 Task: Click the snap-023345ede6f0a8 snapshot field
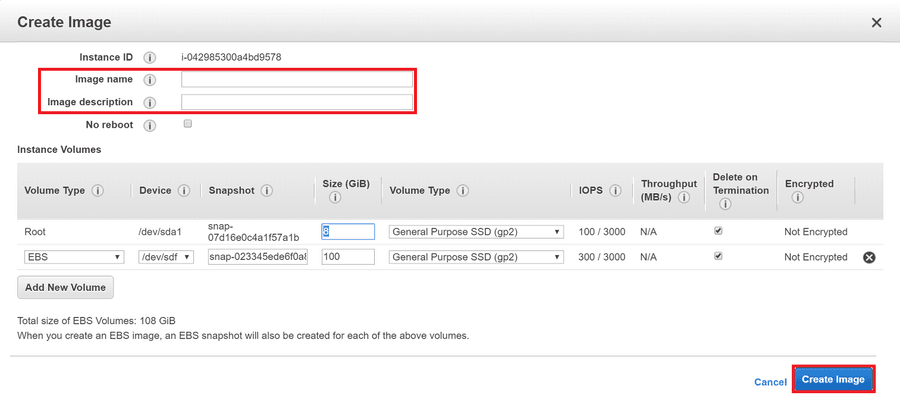[x=258, y=256]
